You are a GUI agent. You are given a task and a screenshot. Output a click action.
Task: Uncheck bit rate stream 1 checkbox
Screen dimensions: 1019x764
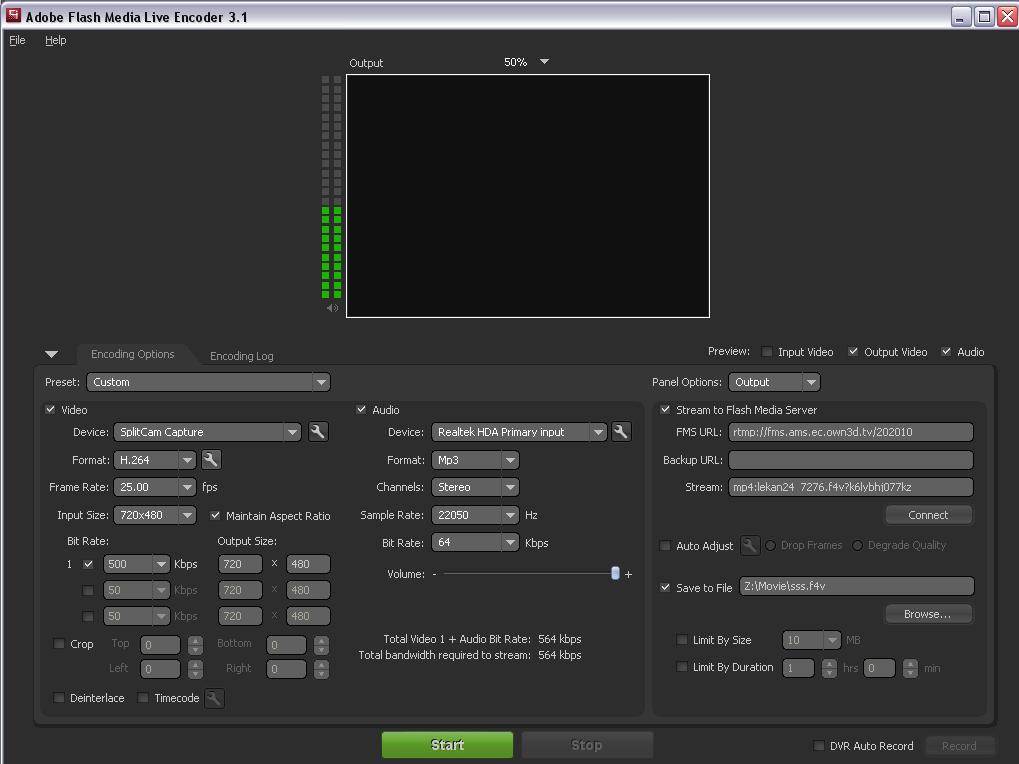[88, 564]
